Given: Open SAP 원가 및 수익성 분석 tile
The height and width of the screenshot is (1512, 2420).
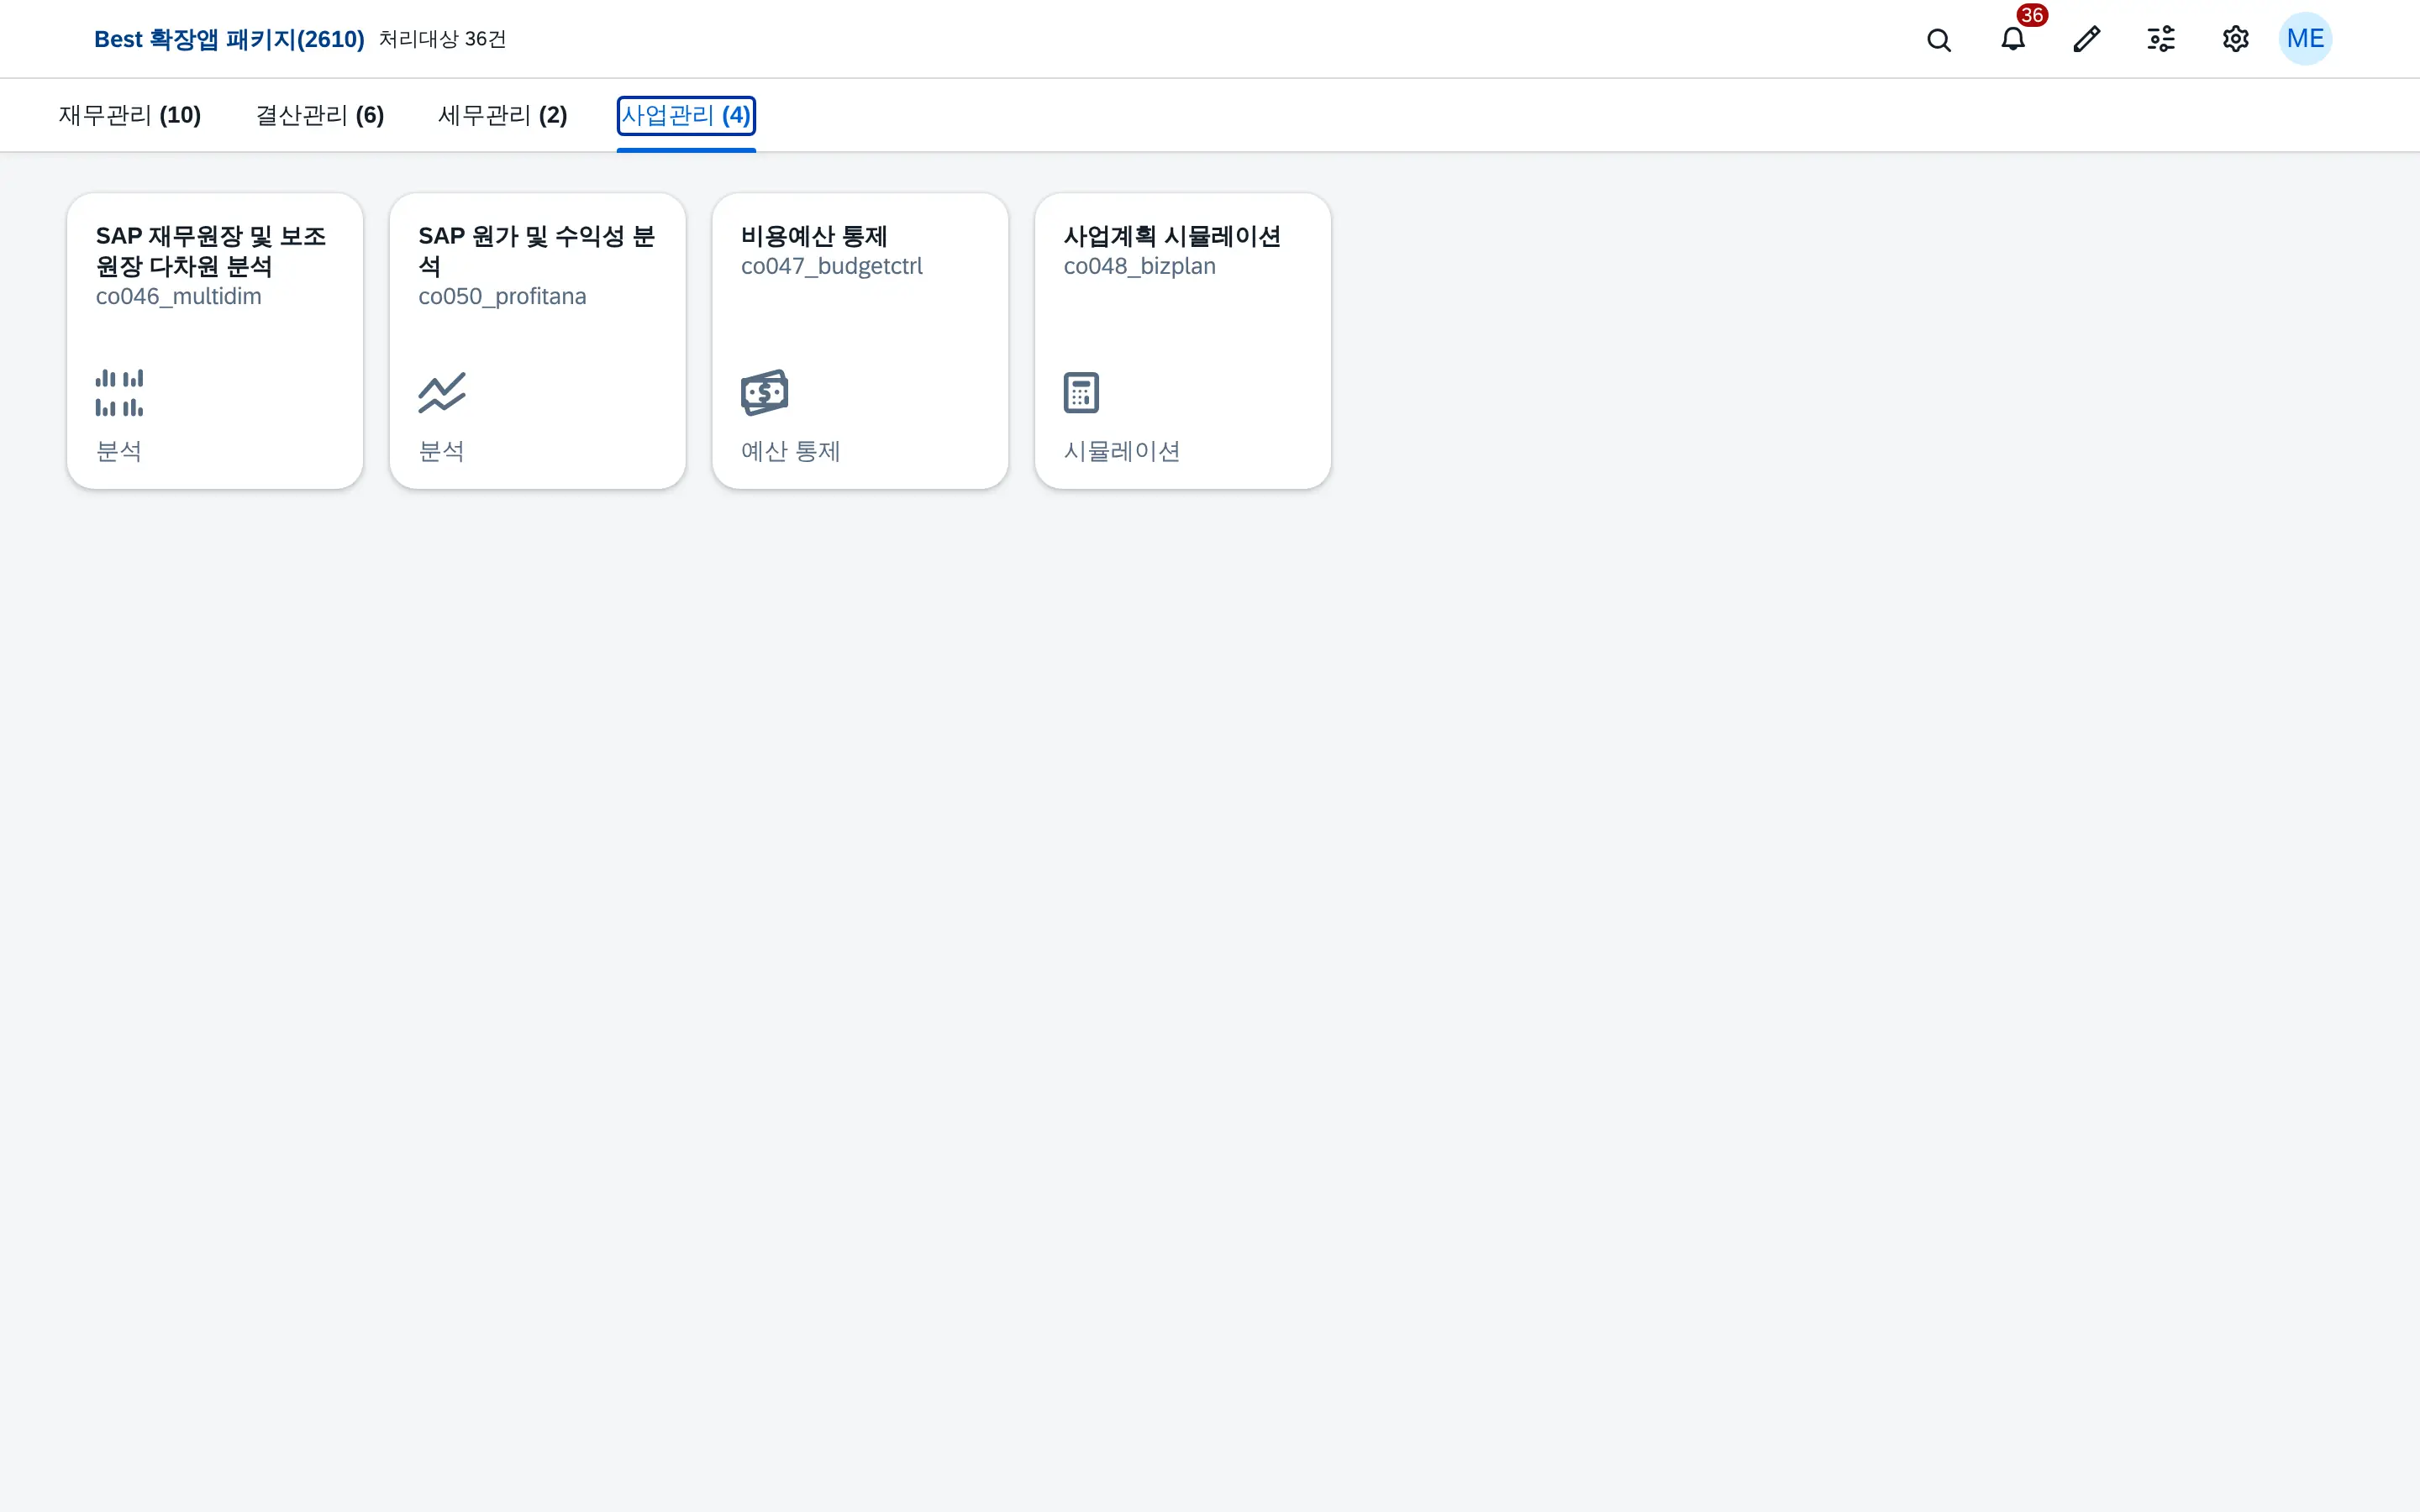Looking at the screenshot, I should pos(538,341).
